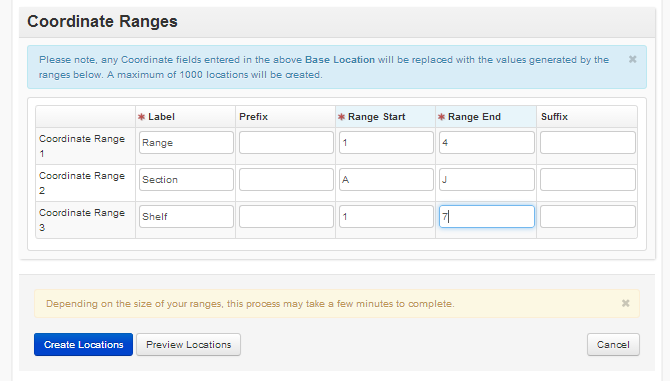This screenshot has width=670, height=381.
Task: Edit Range End field containing J
Action: tap(487, 179)
